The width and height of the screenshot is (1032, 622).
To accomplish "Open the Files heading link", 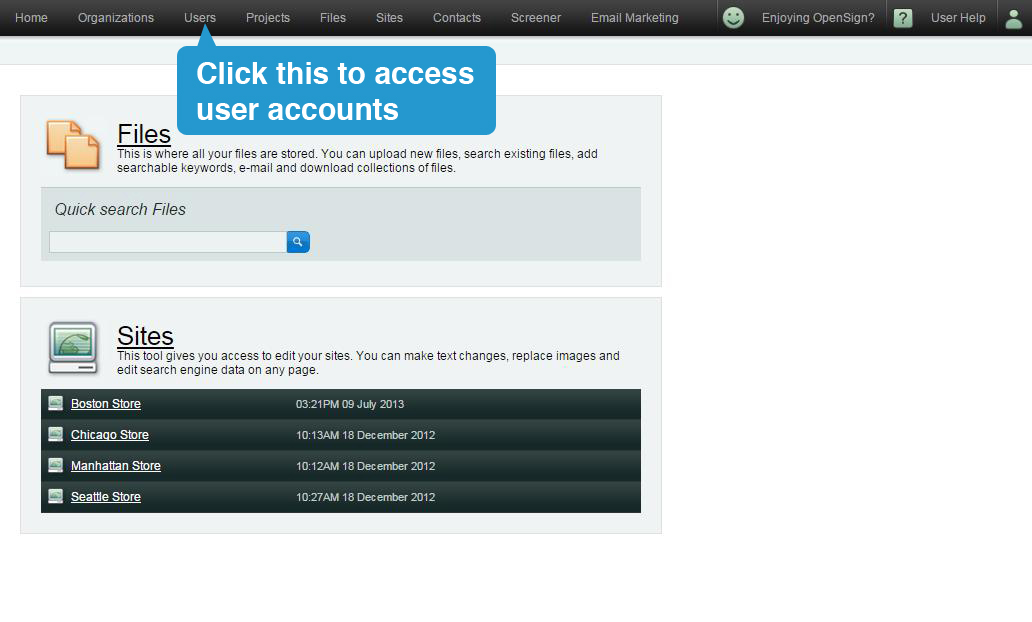I will [x=143, y=134].
